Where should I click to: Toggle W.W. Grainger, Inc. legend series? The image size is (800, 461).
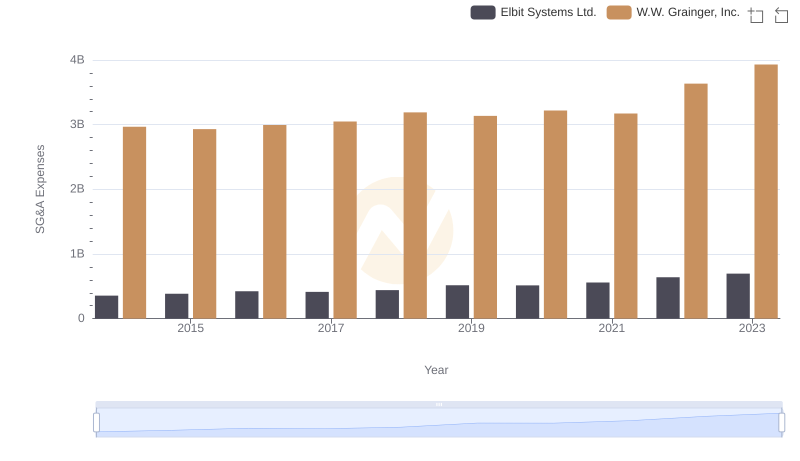pyautogui.click(x=673, y=12)
